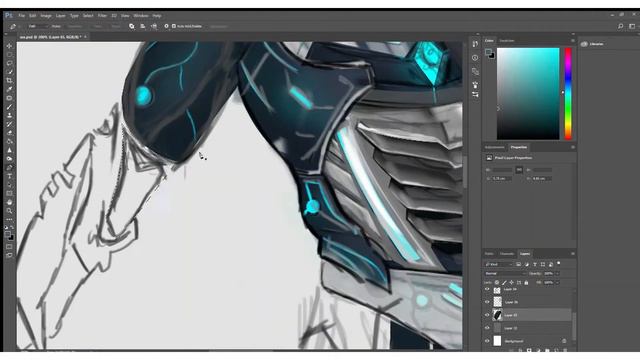Toggle lock position

511,282
